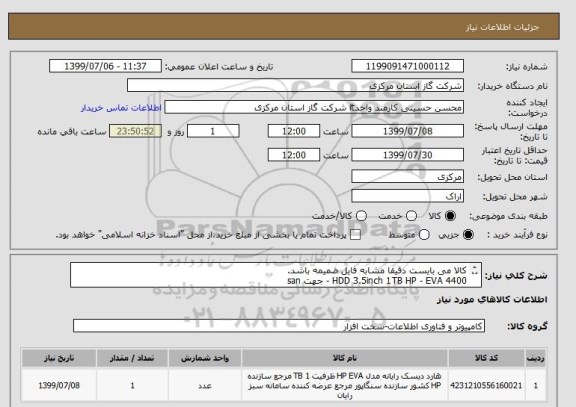This screenshot has width=576, height=407.
Task: Click the general need description text box
Action: pyautogui.click(x=276, y=275)
